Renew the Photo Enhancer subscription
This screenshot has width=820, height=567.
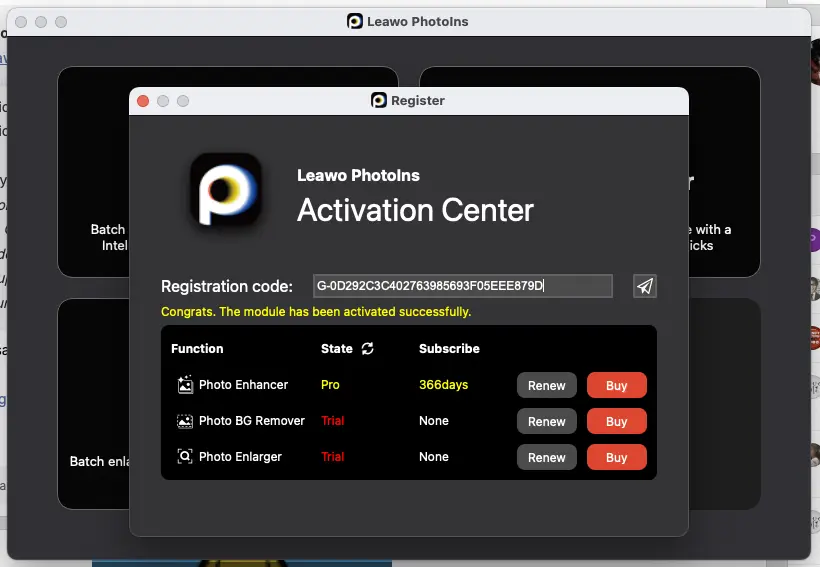pyautogui.click(x=546, y=385)
